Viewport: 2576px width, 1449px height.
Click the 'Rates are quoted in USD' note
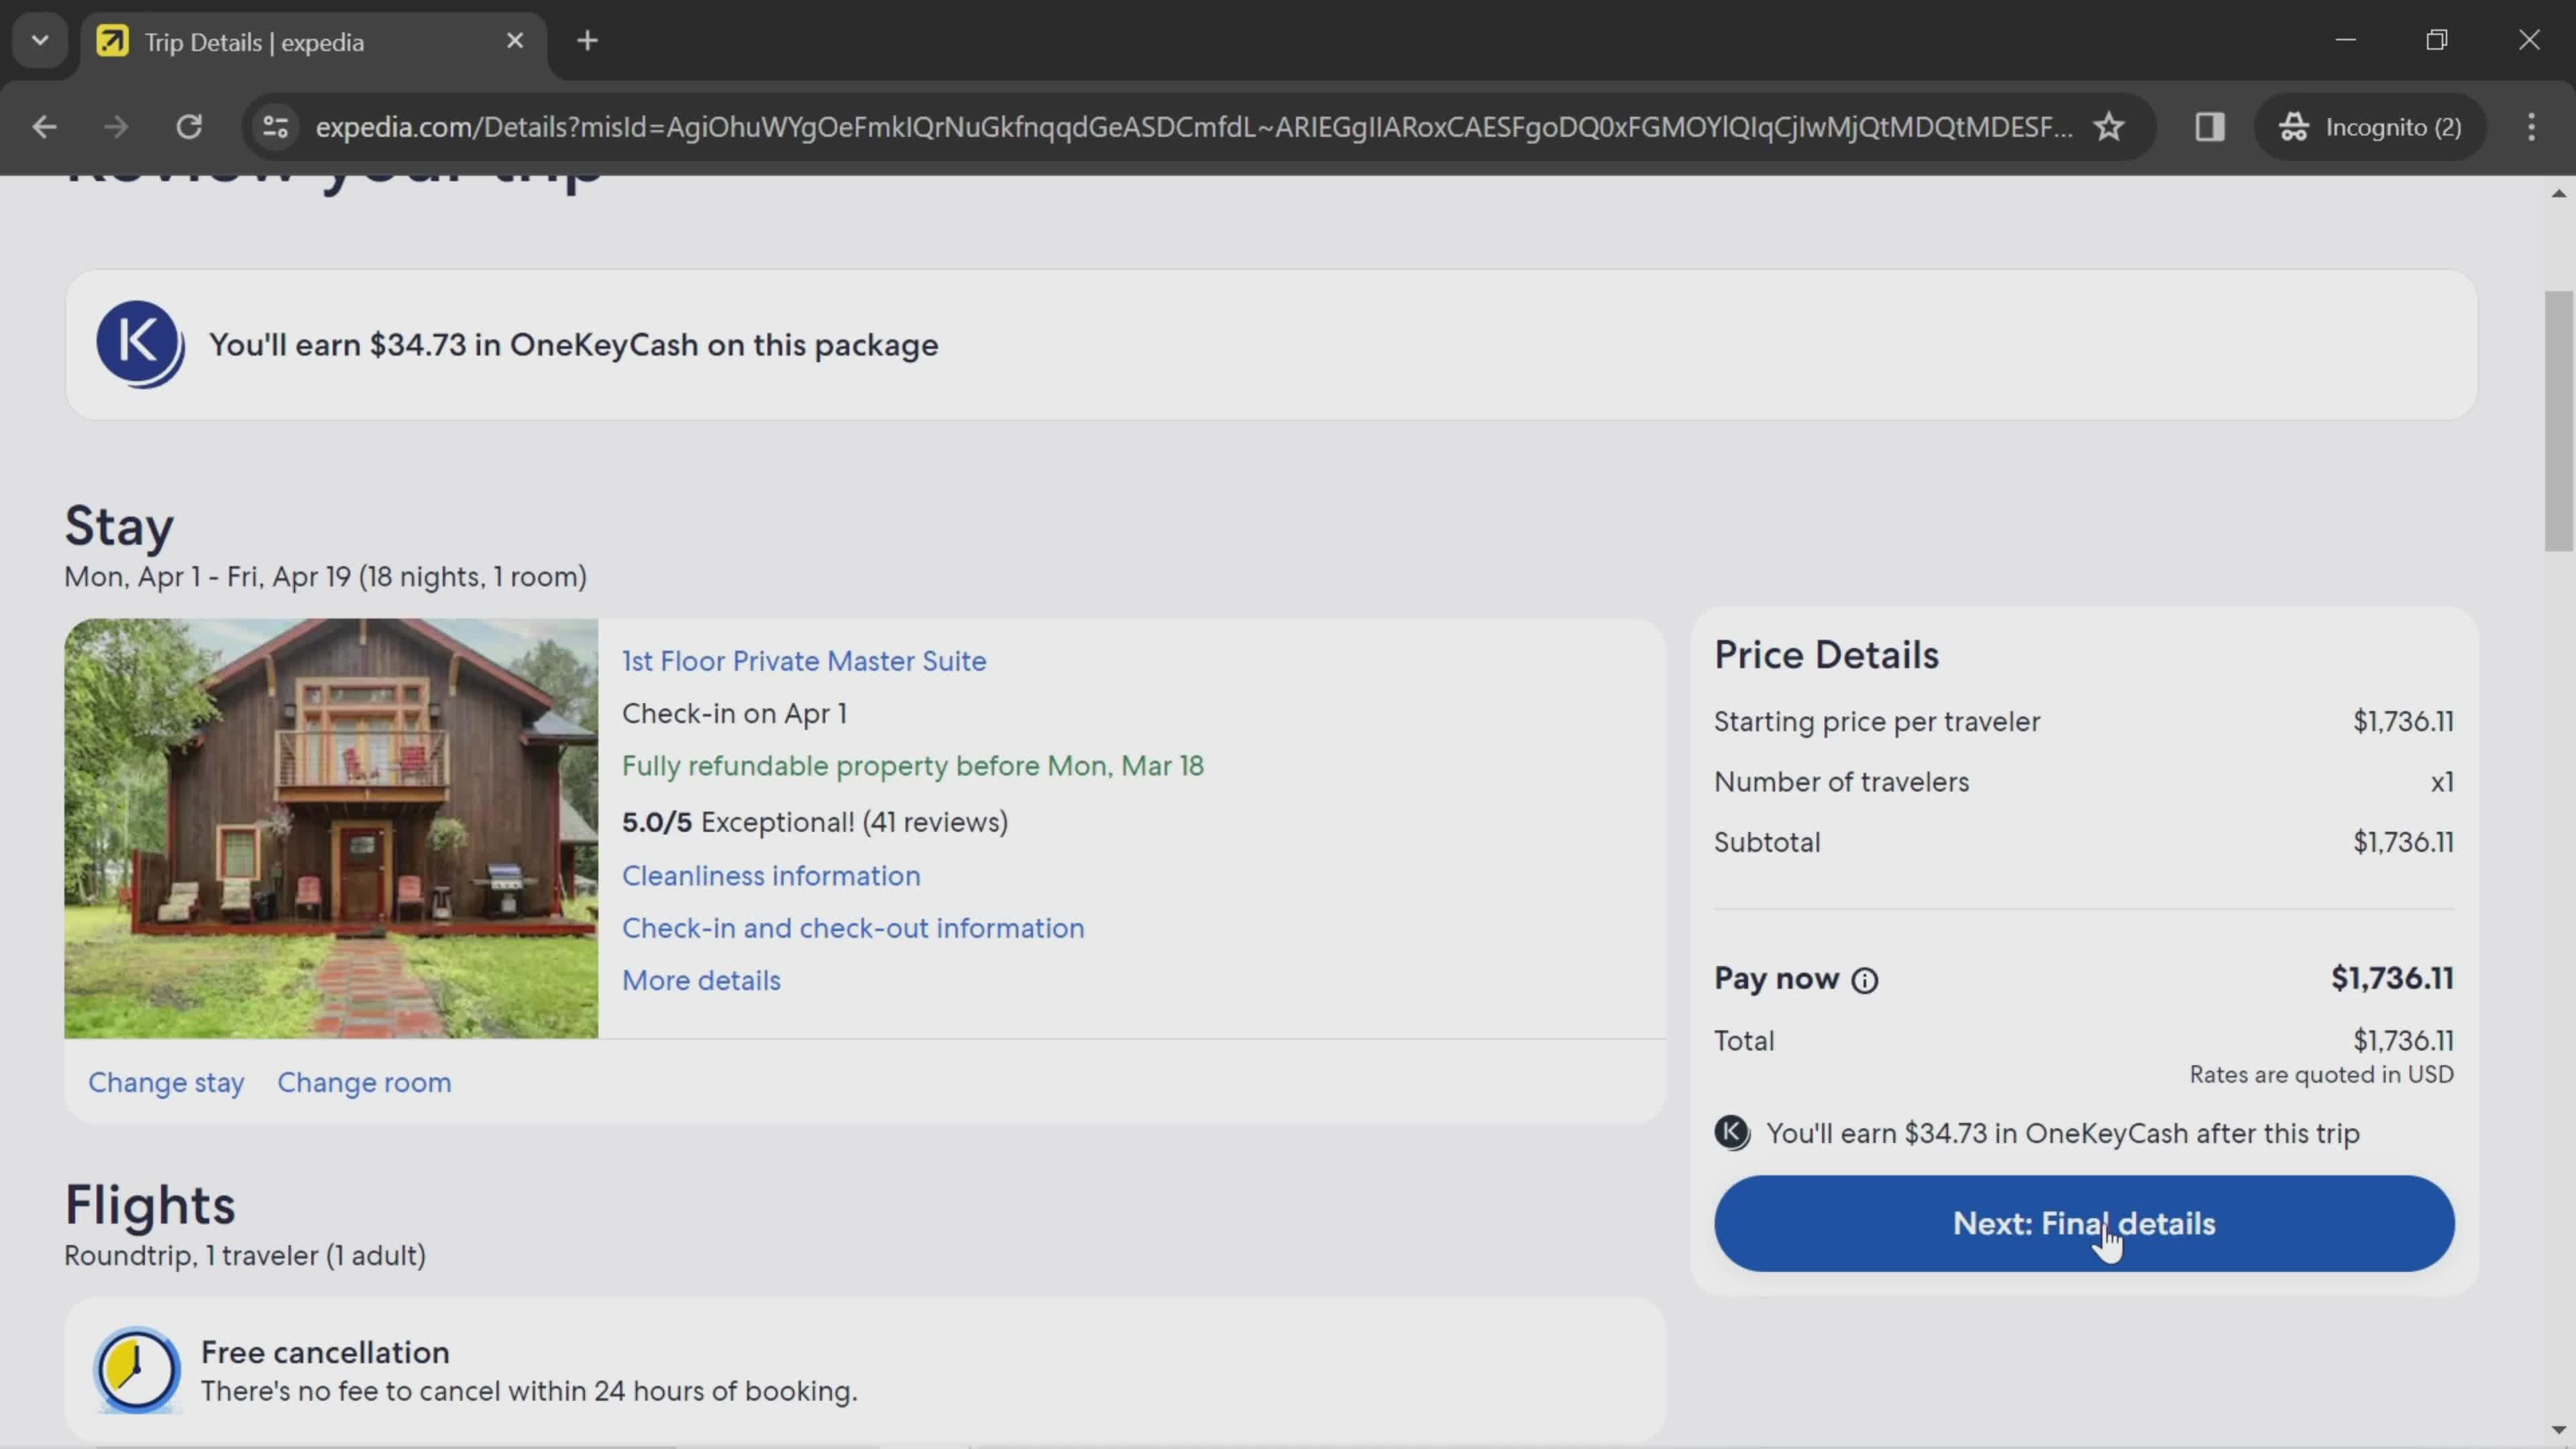coord(2321,1074)
